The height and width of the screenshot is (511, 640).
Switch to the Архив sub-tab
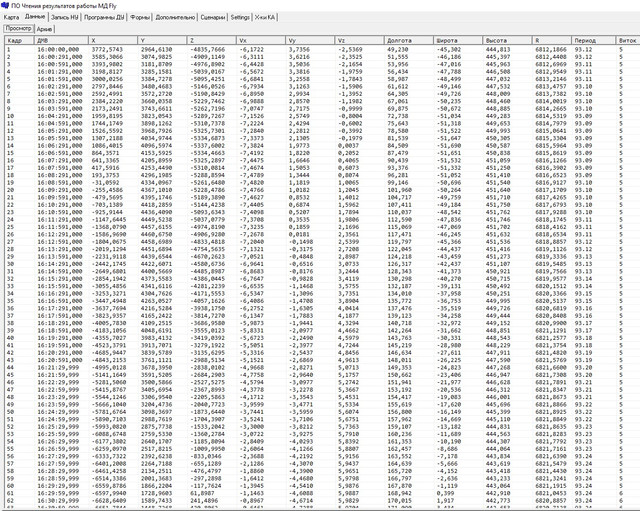click(45, 29)
